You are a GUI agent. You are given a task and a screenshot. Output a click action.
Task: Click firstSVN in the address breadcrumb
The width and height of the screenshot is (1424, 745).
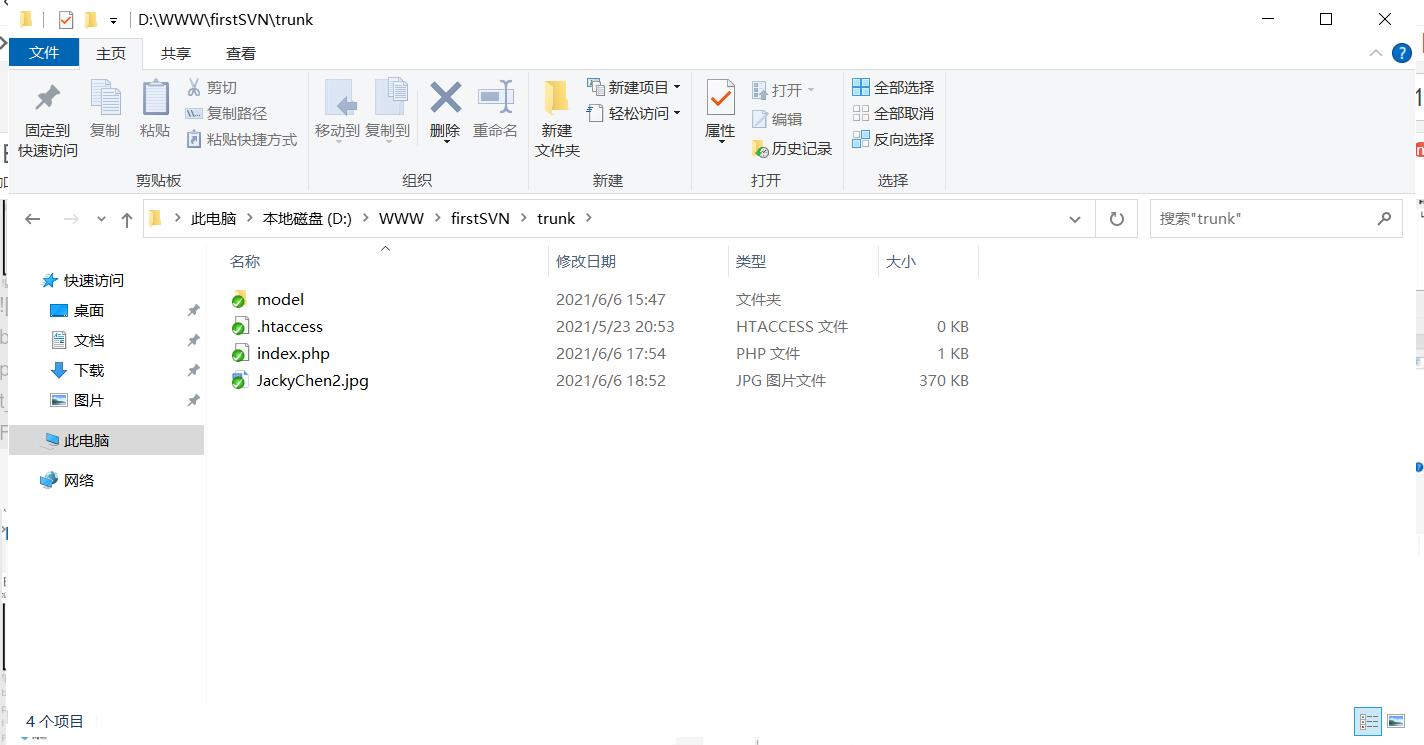(x=480, y=218)
